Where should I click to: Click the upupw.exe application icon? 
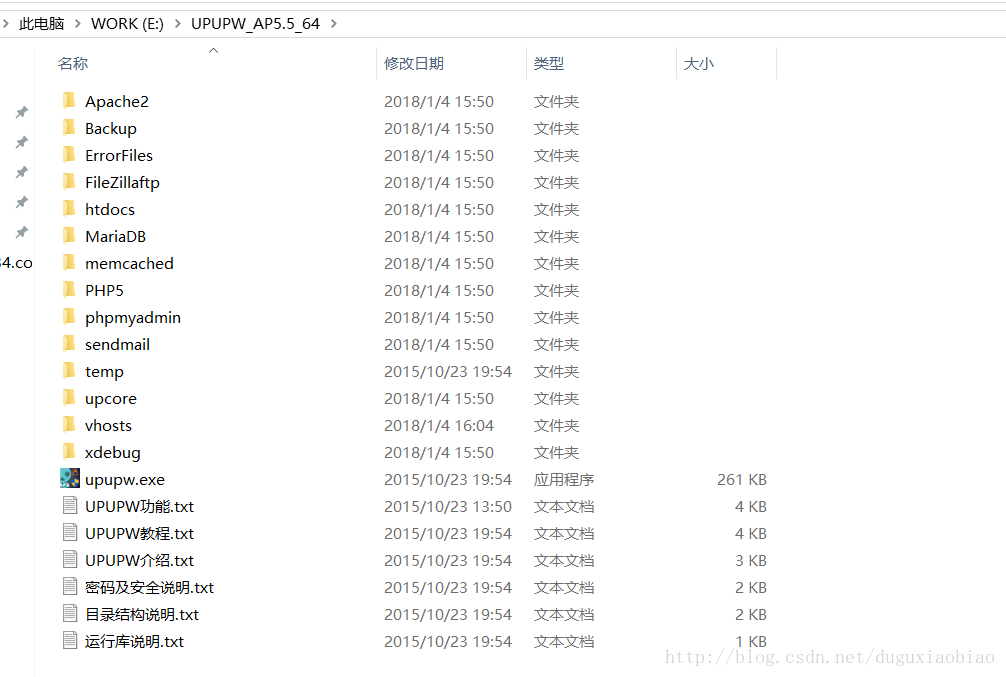pos(70,478)
